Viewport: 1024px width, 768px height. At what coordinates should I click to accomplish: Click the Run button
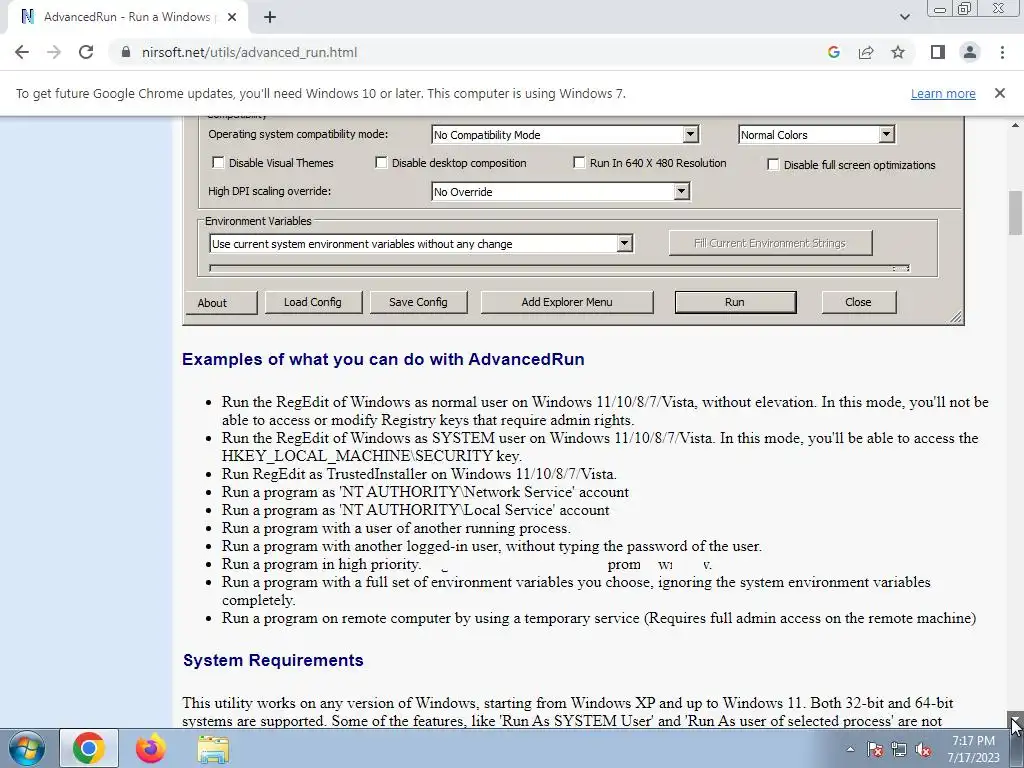coord(735,302)
